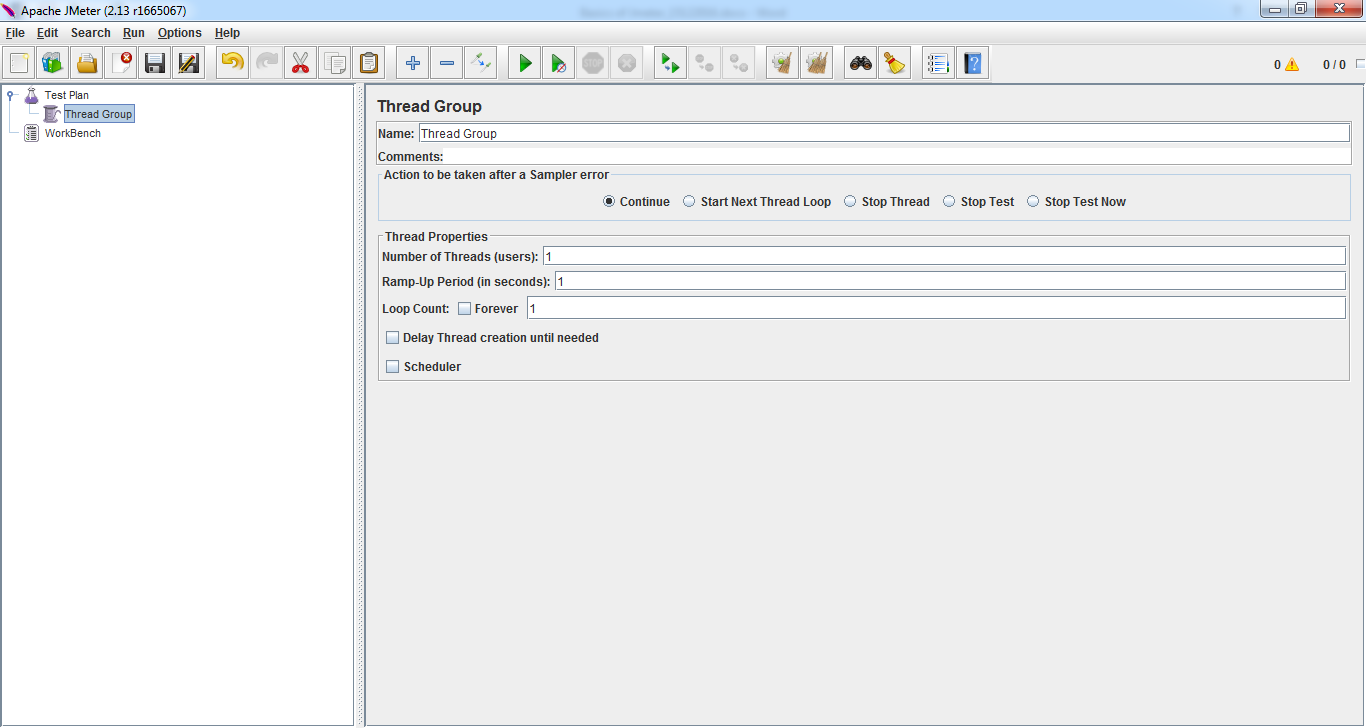Image resolution: width=1366 pixels, height=728 pixels.
Task: Select the Stop Test radio button
Action: pyautogui.click(x=949, y=201)
